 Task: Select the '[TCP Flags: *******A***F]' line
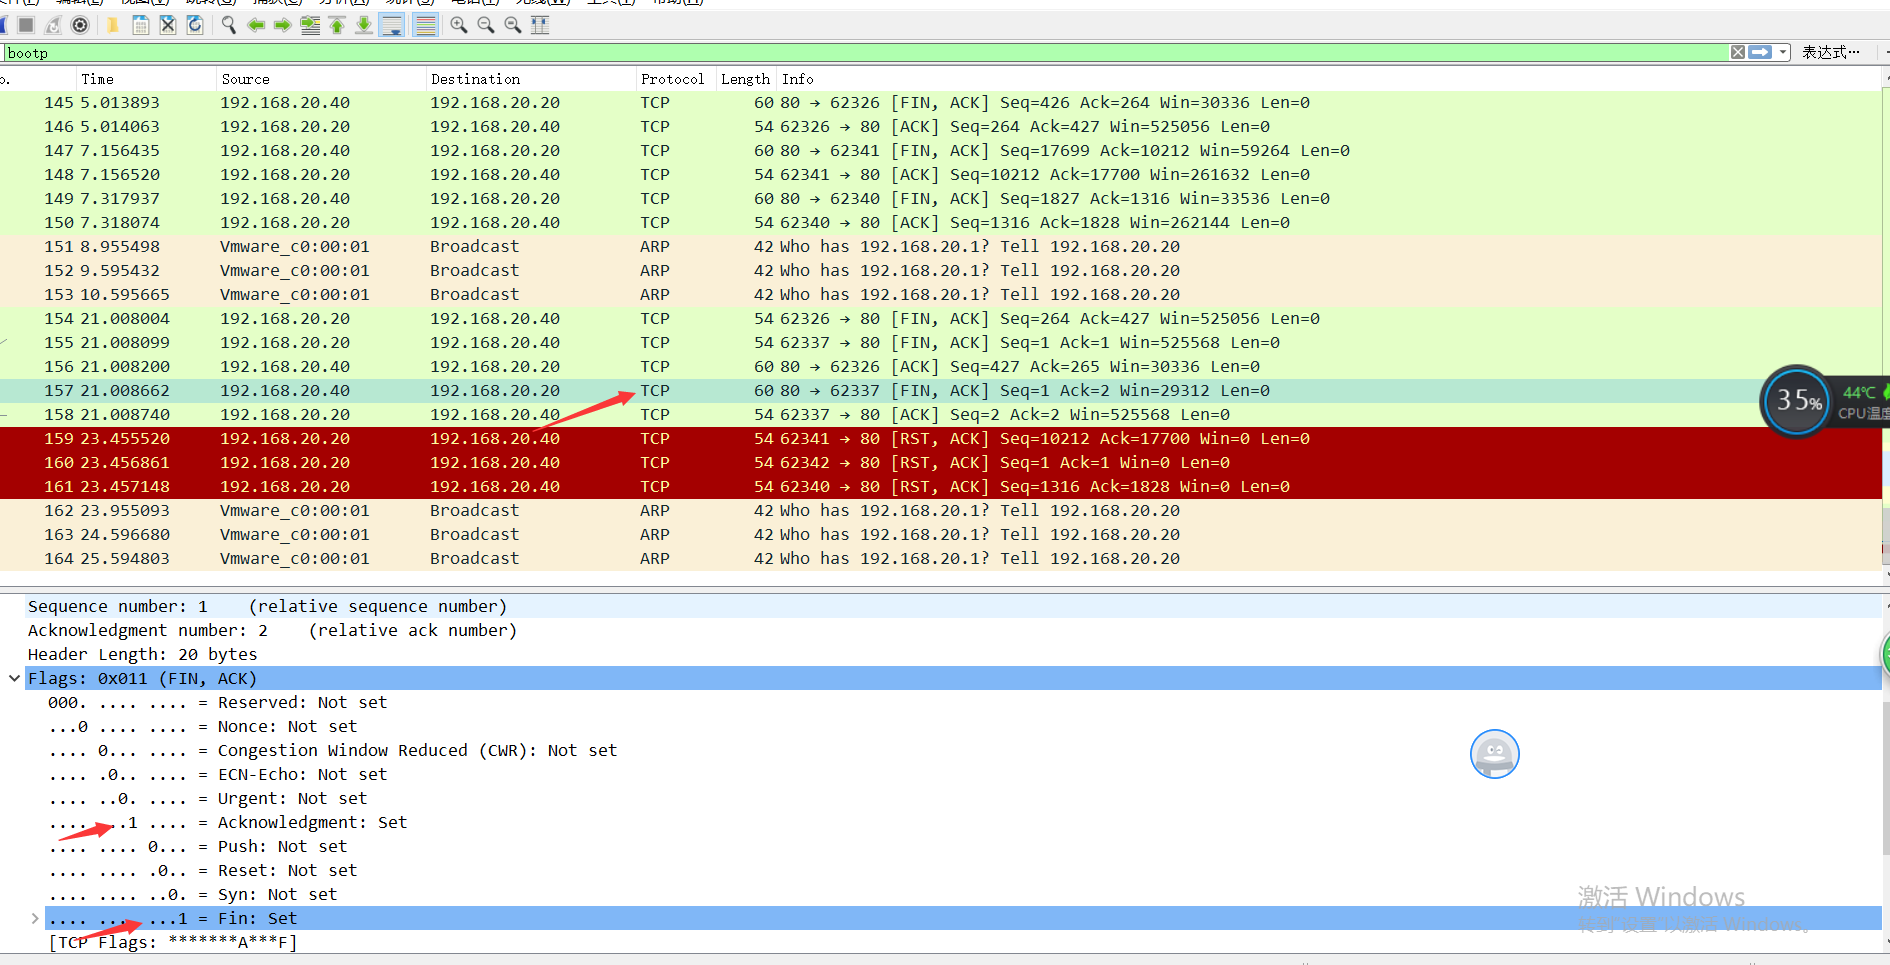point(963,942)
